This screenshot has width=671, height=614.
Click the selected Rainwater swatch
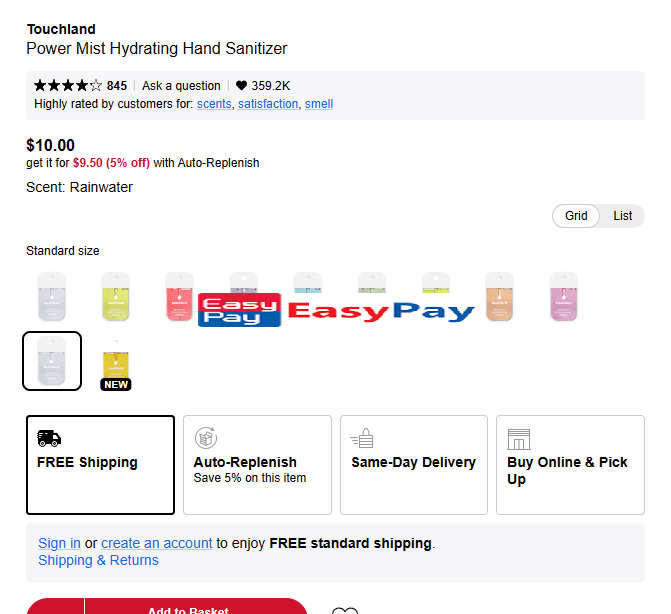pyautogui.click(x=52, y=361)
